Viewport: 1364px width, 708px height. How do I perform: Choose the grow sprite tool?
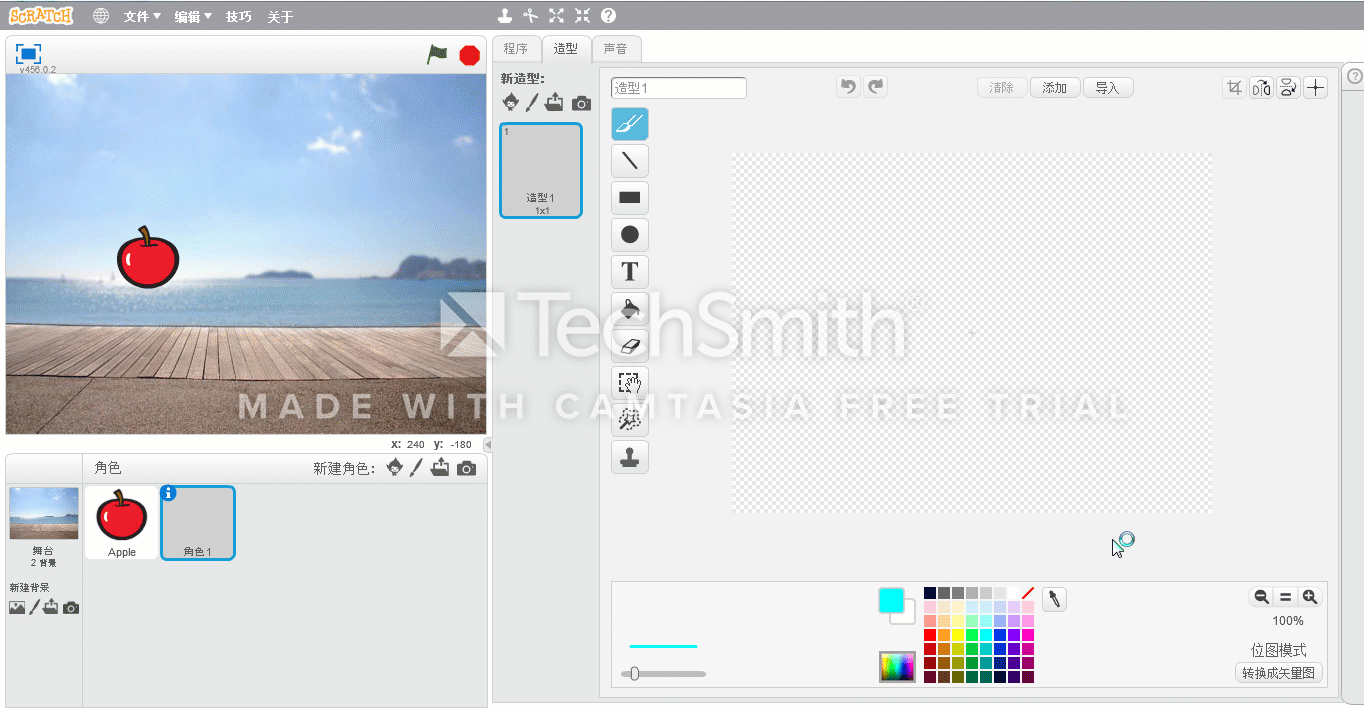pyautogui.click(x=557, y=16)
